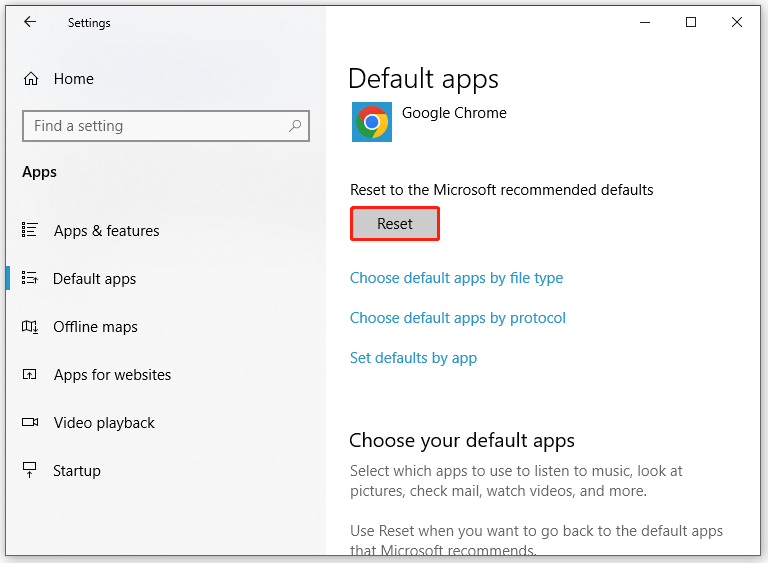Select the Apps & features icon

[30, 231]
